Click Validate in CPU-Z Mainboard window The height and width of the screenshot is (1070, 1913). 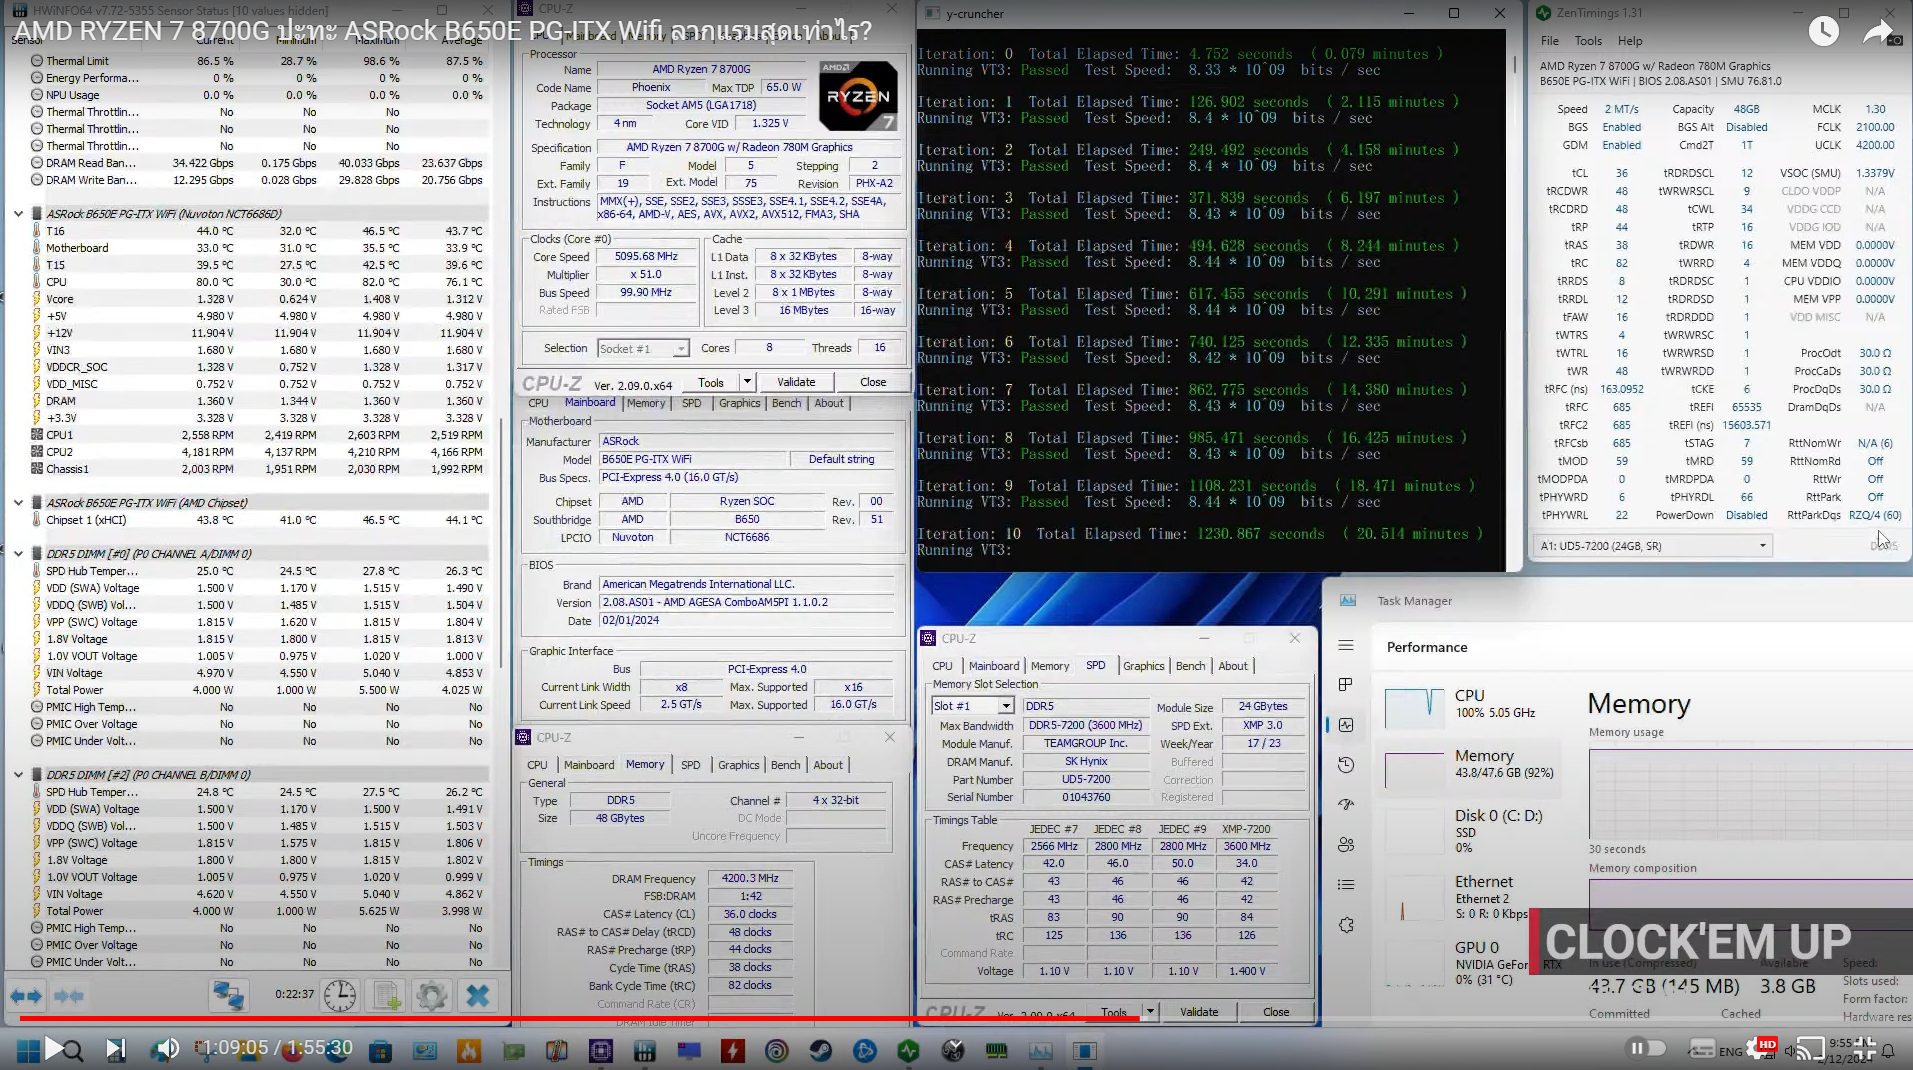click(x=796, y=382)
